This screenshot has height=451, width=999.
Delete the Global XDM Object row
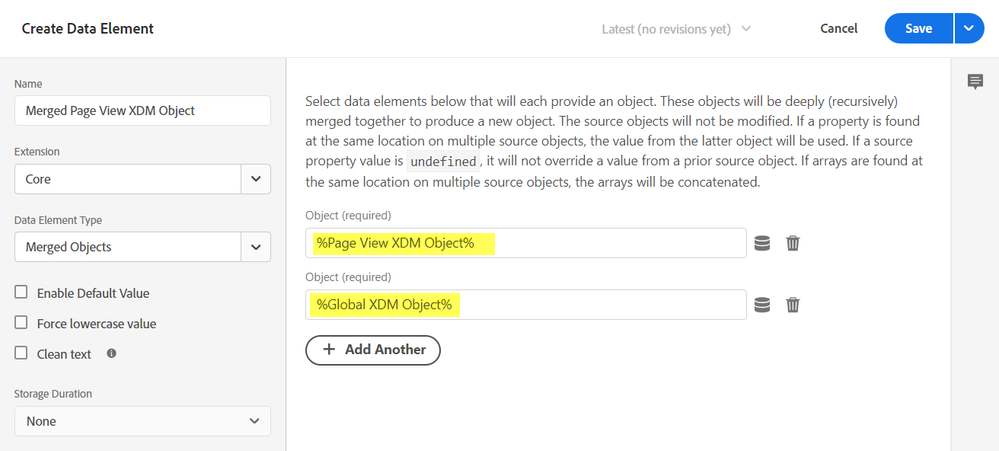[793, 305]
